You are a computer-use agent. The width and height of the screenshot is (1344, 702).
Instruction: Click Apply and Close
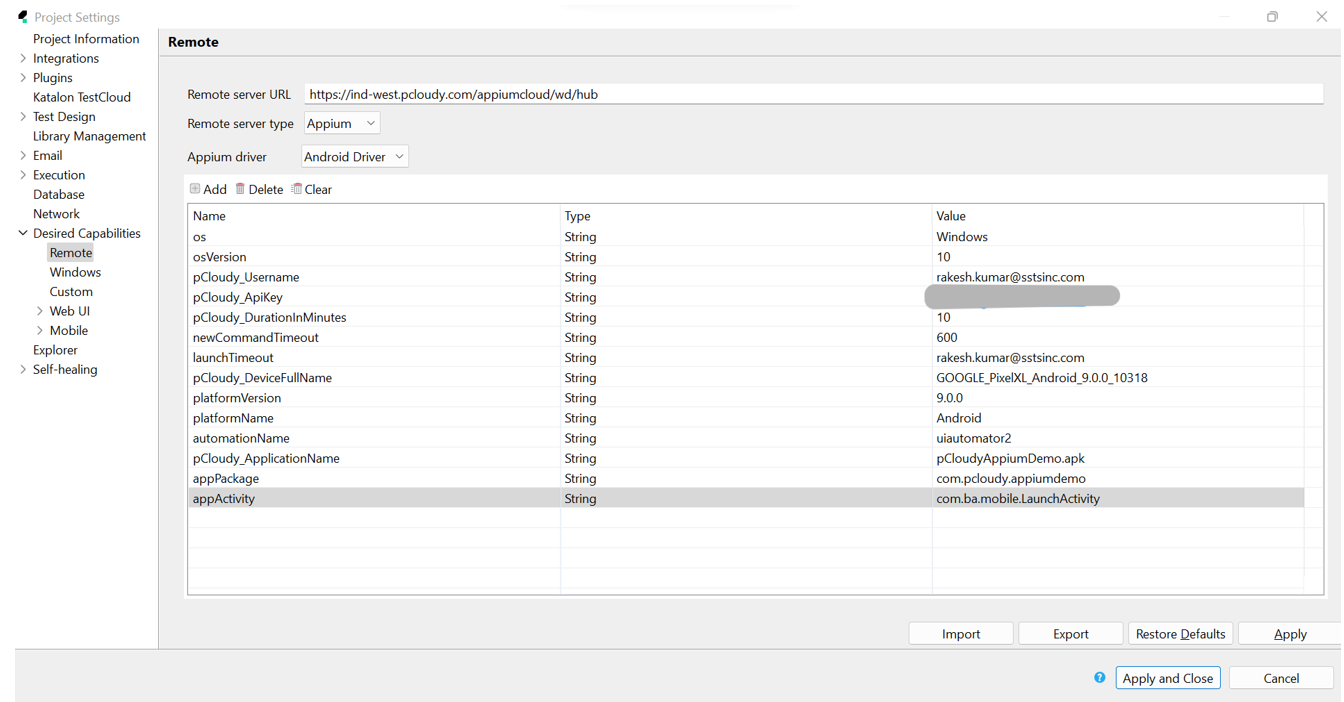click(x=1167, y=677)
